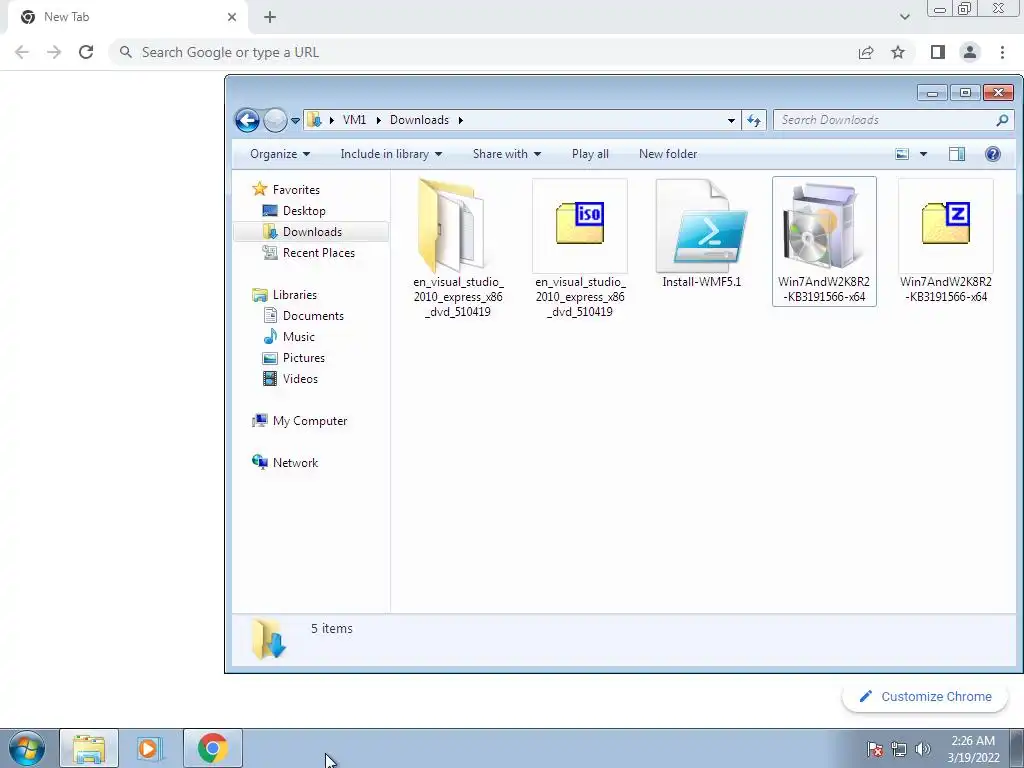Viewport: 1024px width, 768px height.
Task: Open a new Chrome tab with plus
Action: coord(270,17)
